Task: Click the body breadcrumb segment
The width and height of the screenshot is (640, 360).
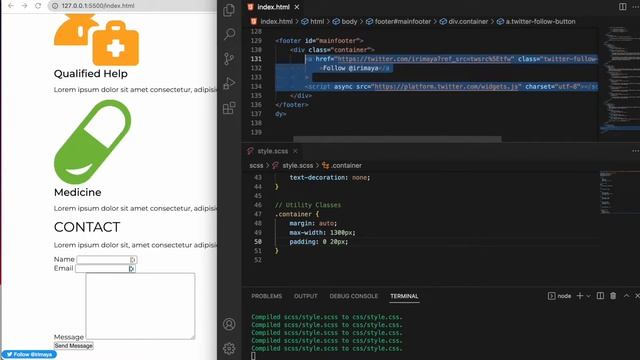Action: click(345, 22)
